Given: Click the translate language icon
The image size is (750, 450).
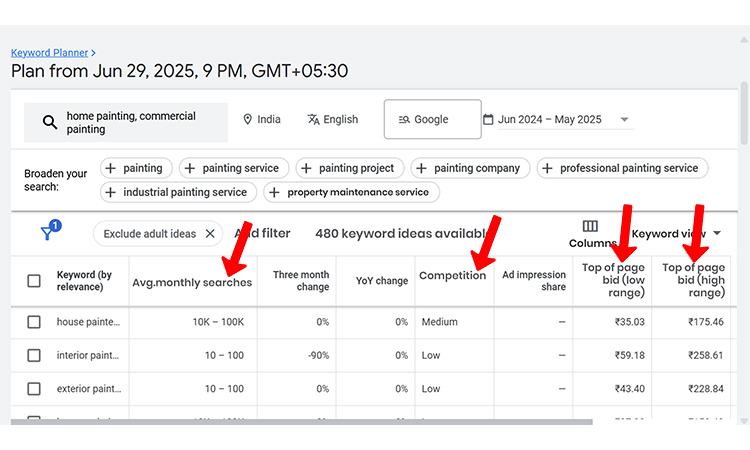Looking at the screenshot, I should tap(313, 119).
